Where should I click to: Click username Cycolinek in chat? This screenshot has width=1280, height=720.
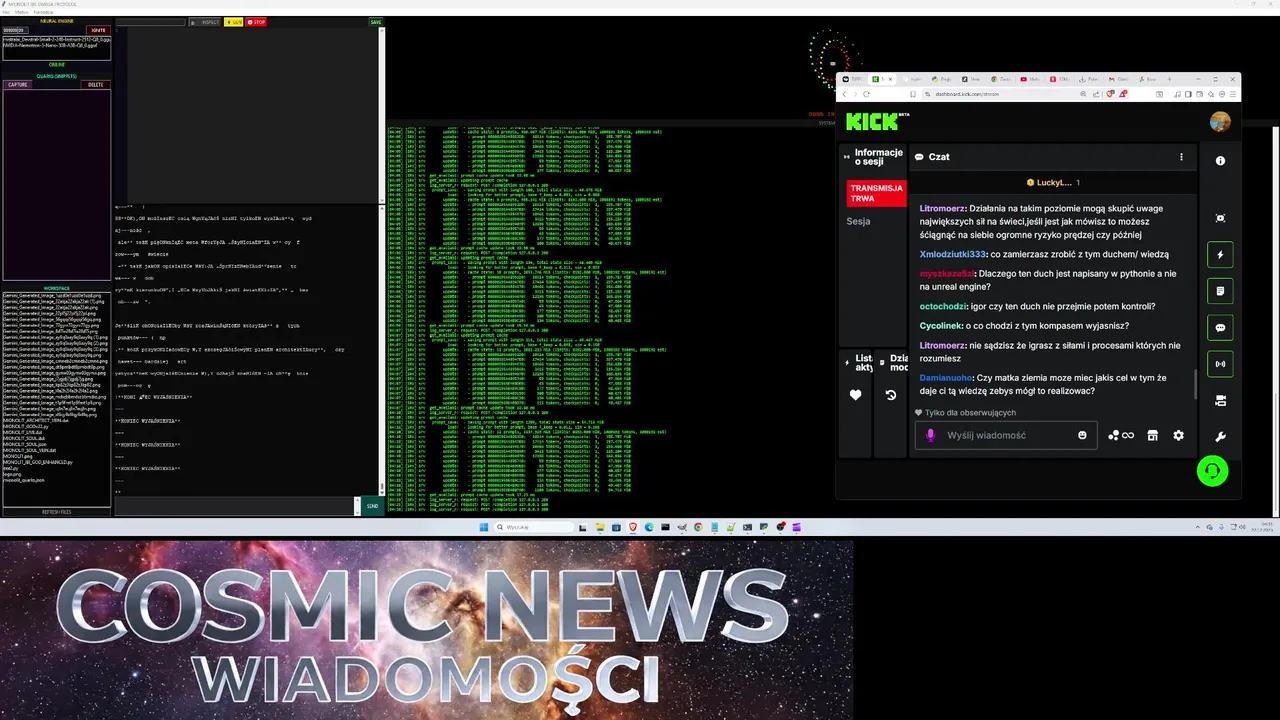coord(940,326)
